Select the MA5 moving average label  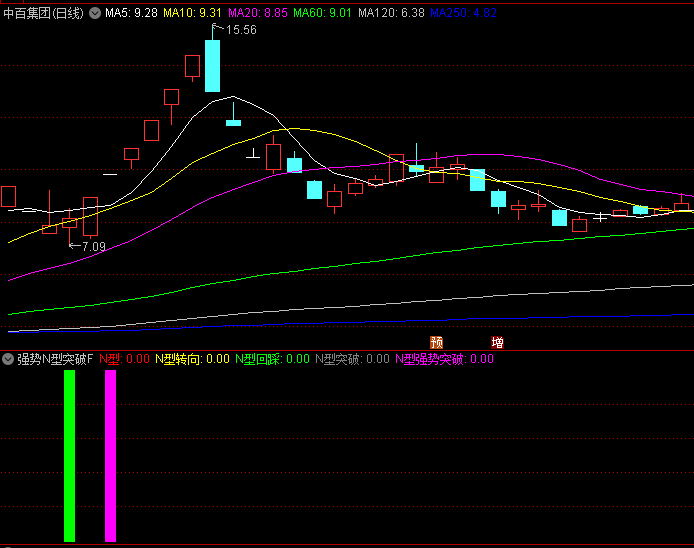[130, 14]
